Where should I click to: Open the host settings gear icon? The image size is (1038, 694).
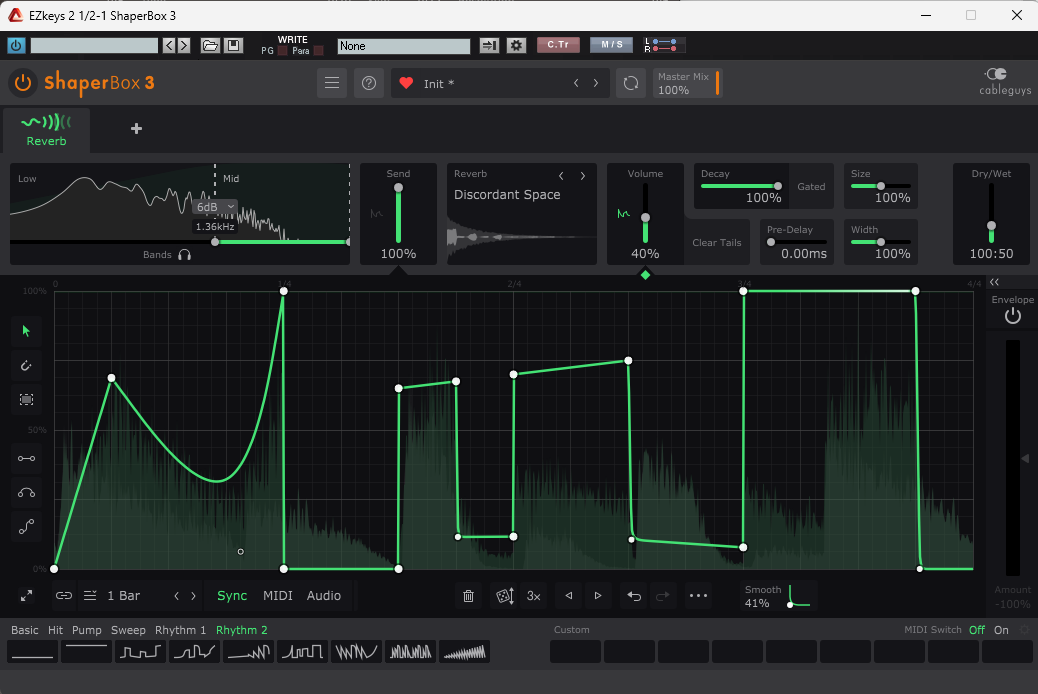point(516,45)
